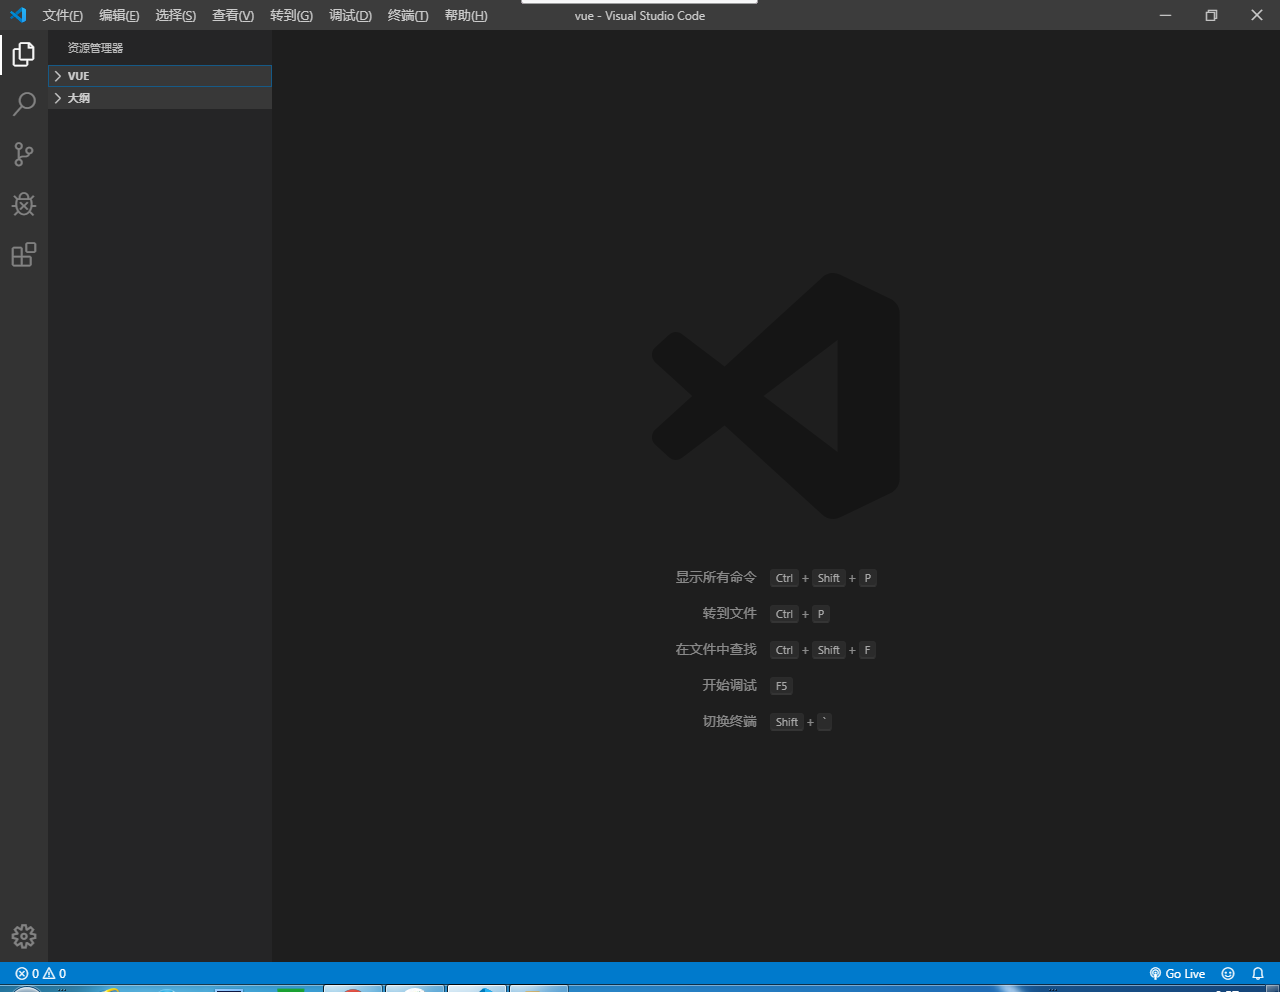This screenshot has width=1280, height=992.
Task: Minimize the VS Code window
Action: (x=1165, y=15)
